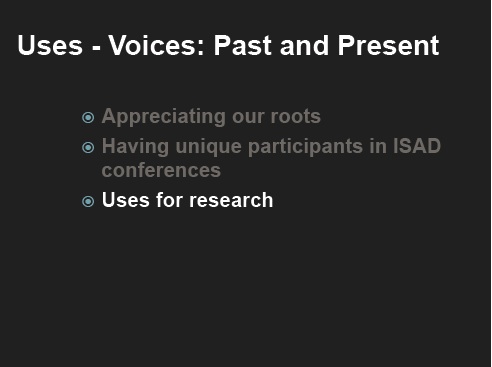The image size is (492, 367).
Task: Select the slide title Uses - Voices: Past and Present
Action: coord(228,45)
